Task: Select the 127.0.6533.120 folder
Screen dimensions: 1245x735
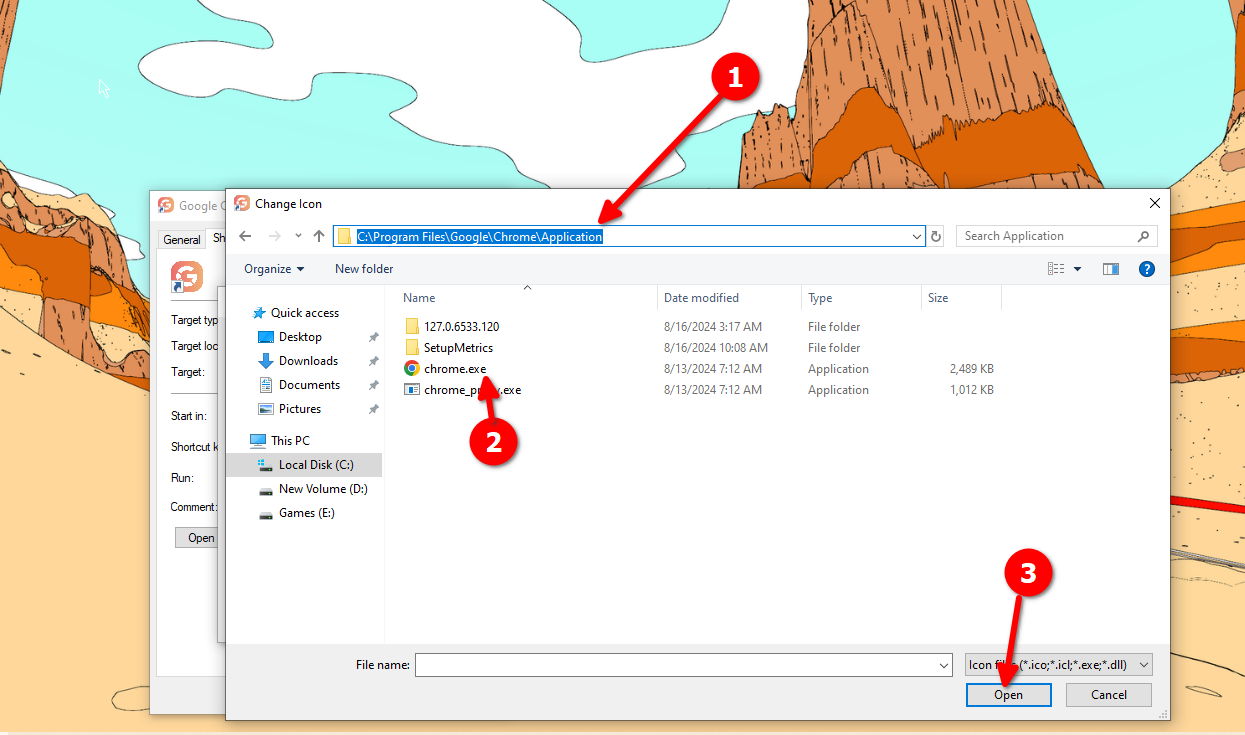Action: pyautogui.click(x=461, y=327)
